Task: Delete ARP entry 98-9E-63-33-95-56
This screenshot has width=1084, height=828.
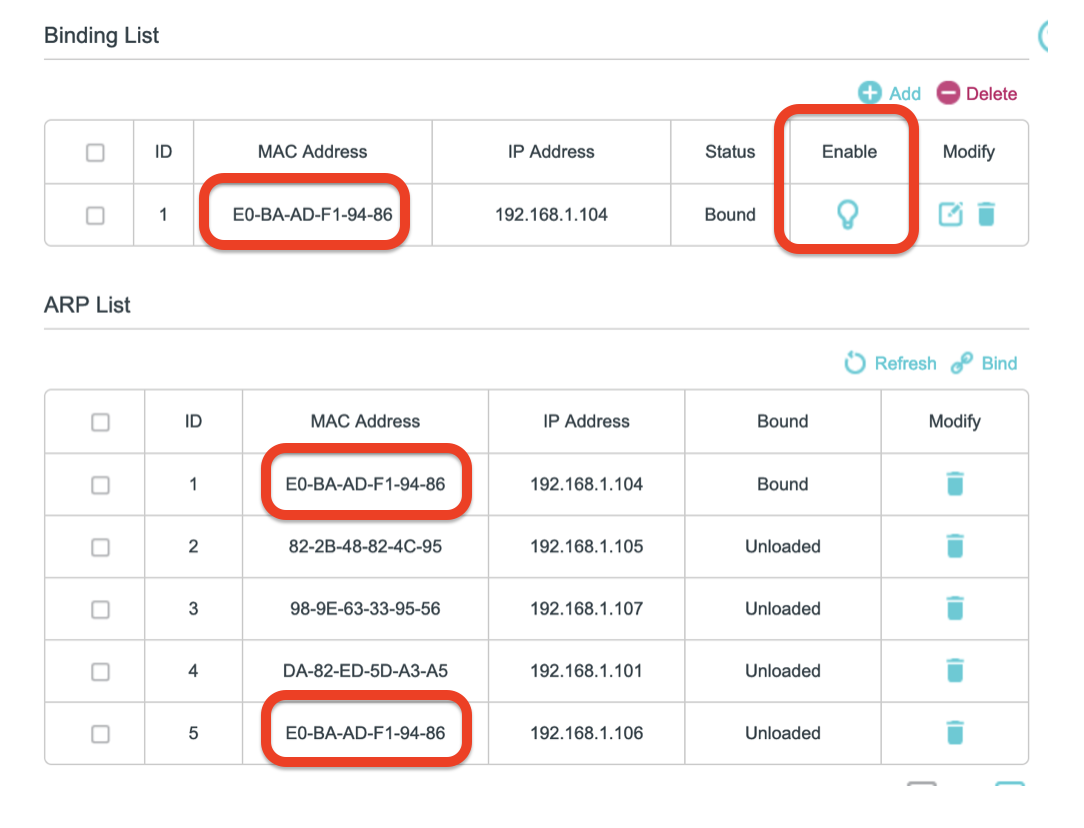Action: click(x=954, y=608)
